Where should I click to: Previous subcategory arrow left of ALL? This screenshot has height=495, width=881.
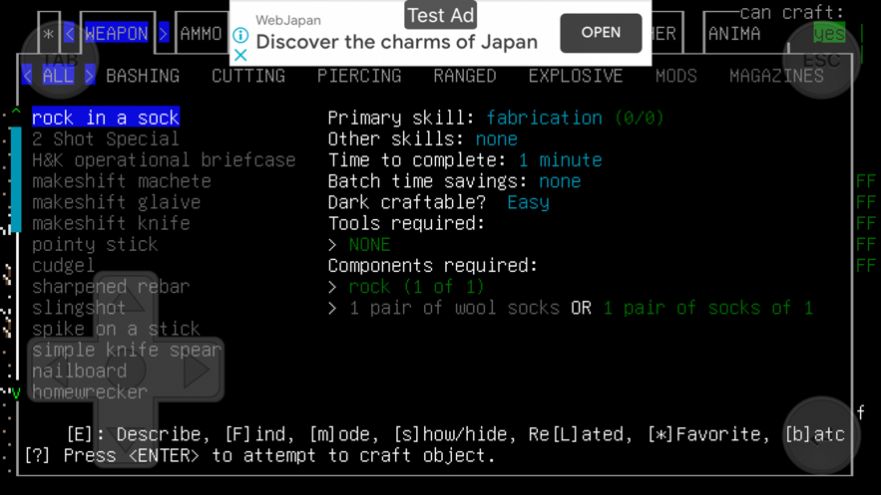(27, 75)
